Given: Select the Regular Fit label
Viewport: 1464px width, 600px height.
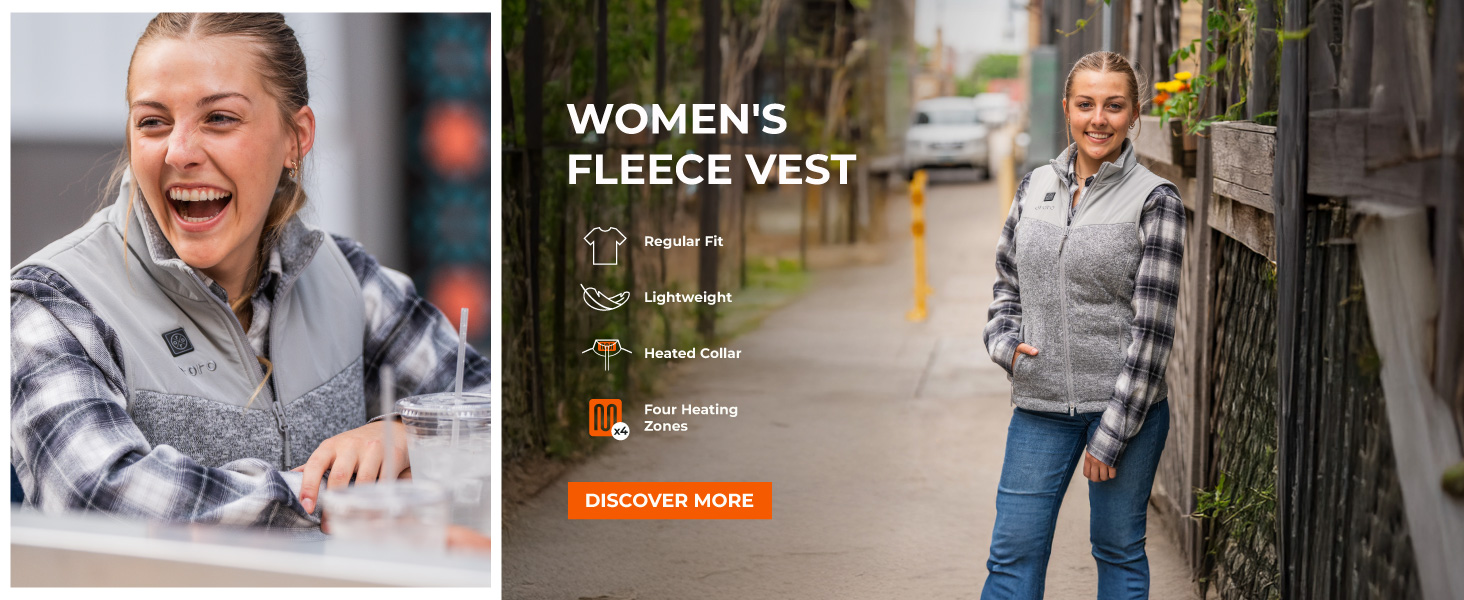Looking at the screenshot, I should click(683, 241).
